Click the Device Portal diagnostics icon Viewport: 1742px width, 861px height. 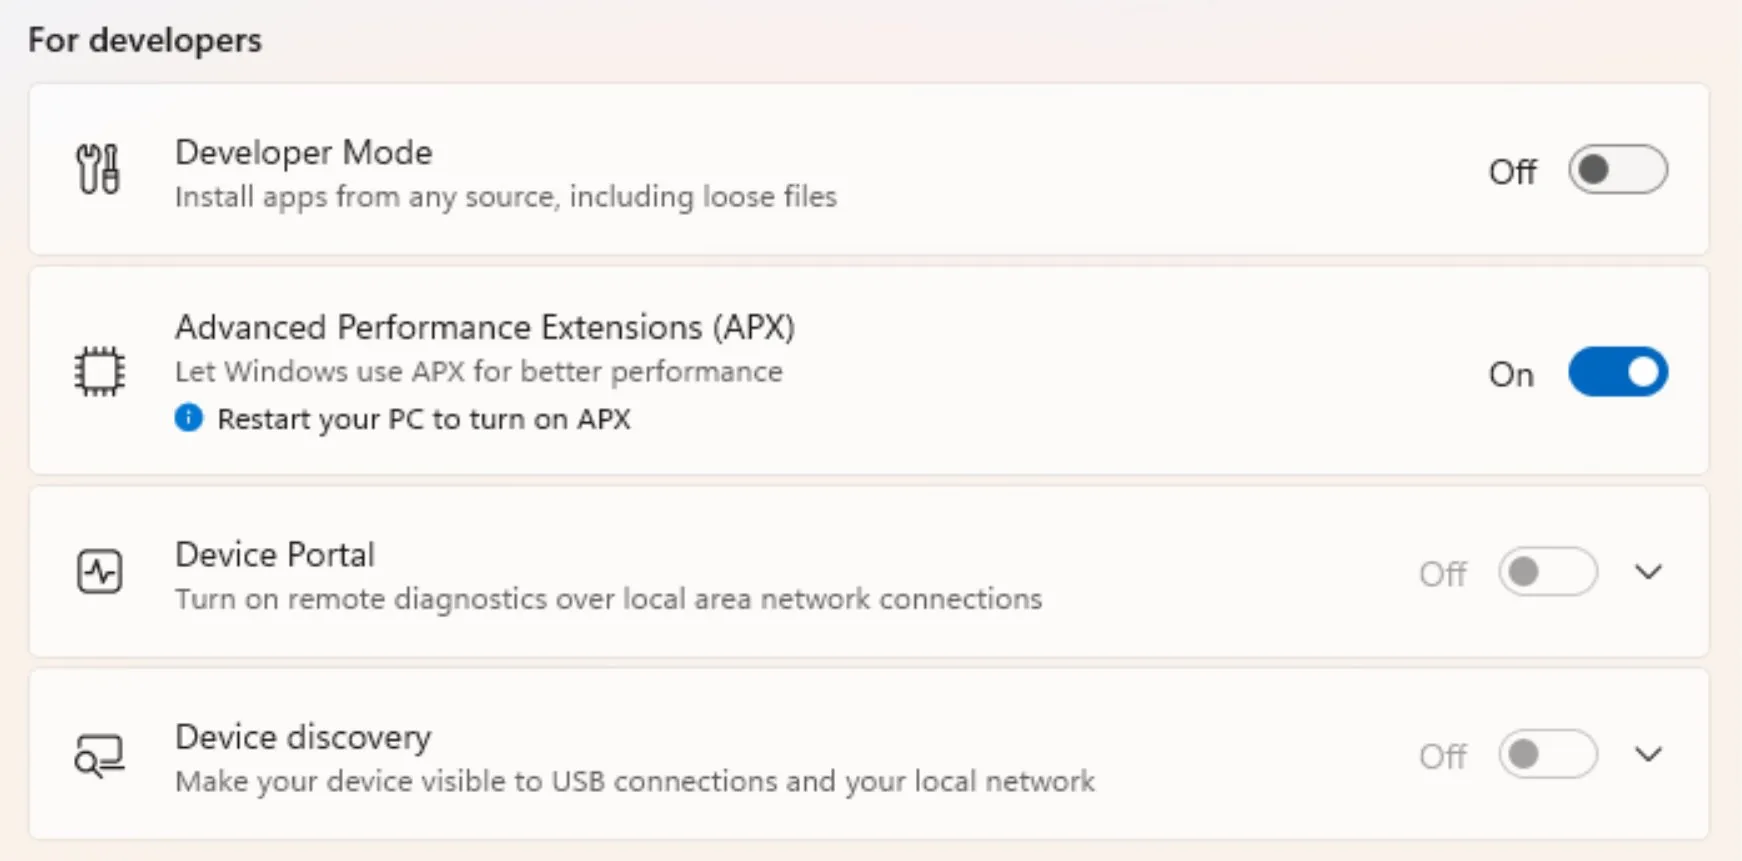(x=100, y=572)
